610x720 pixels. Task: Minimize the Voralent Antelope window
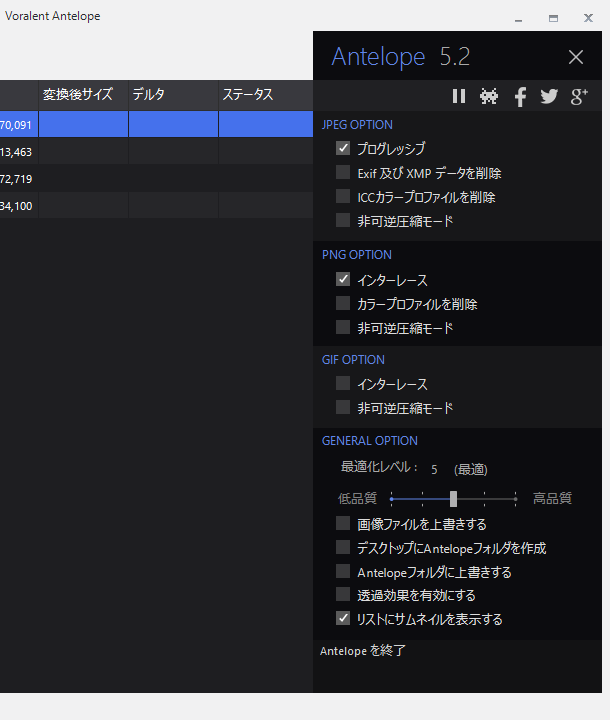519,18
